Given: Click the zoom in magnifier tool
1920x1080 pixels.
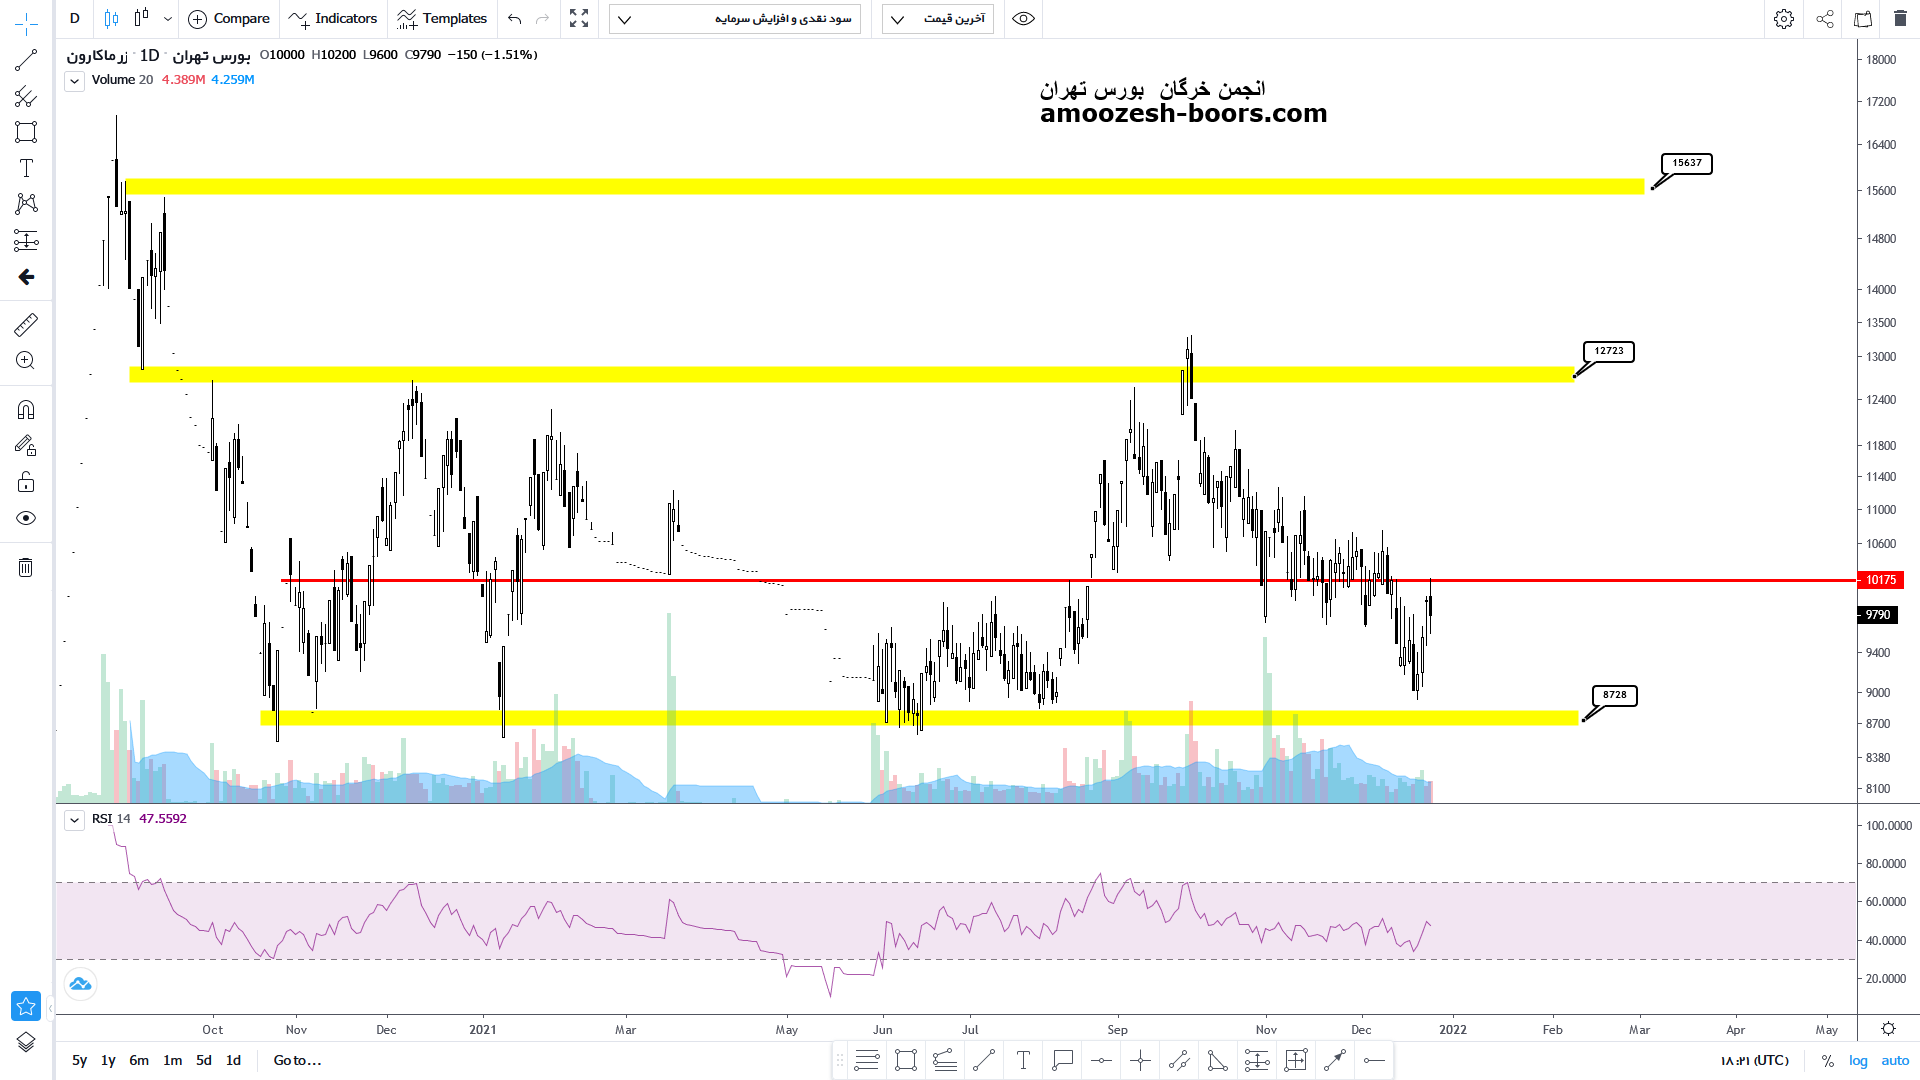Looking at the screenshot, I should tap(26, 361).
